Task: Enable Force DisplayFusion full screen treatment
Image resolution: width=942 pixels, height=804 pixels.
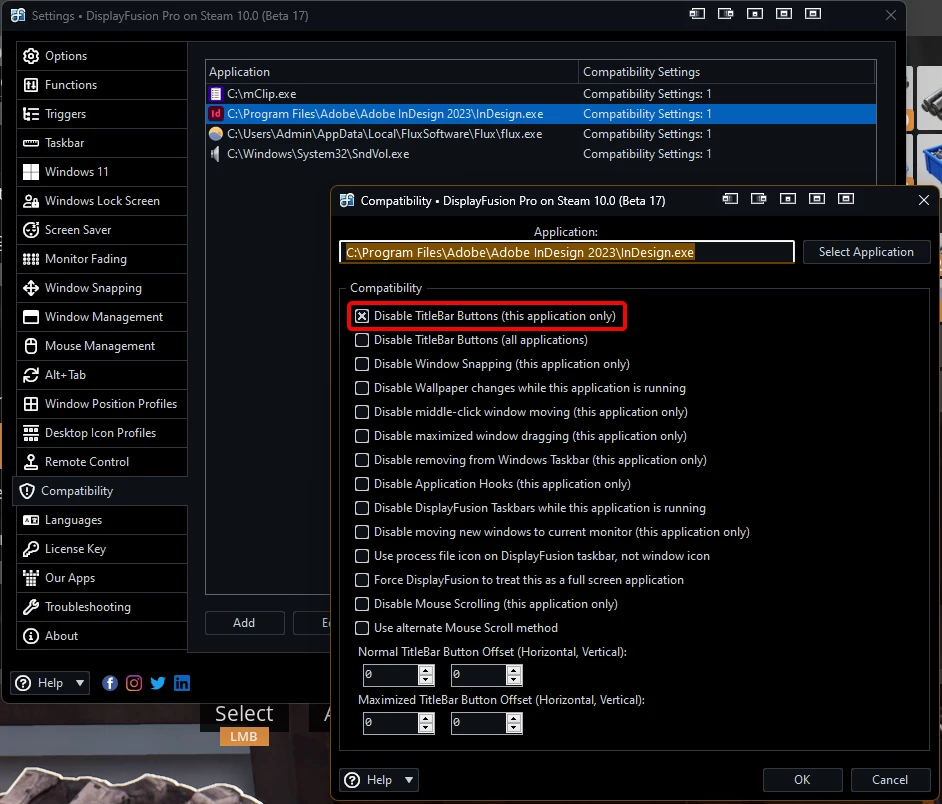Action: (362, 580)
